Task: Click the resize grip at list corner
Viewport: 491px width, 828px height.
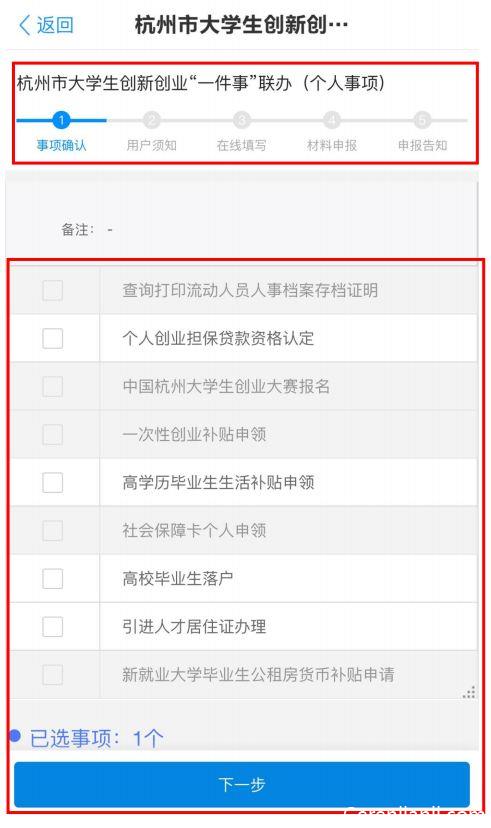Action: pyautogui.click(x=469, y=692)
